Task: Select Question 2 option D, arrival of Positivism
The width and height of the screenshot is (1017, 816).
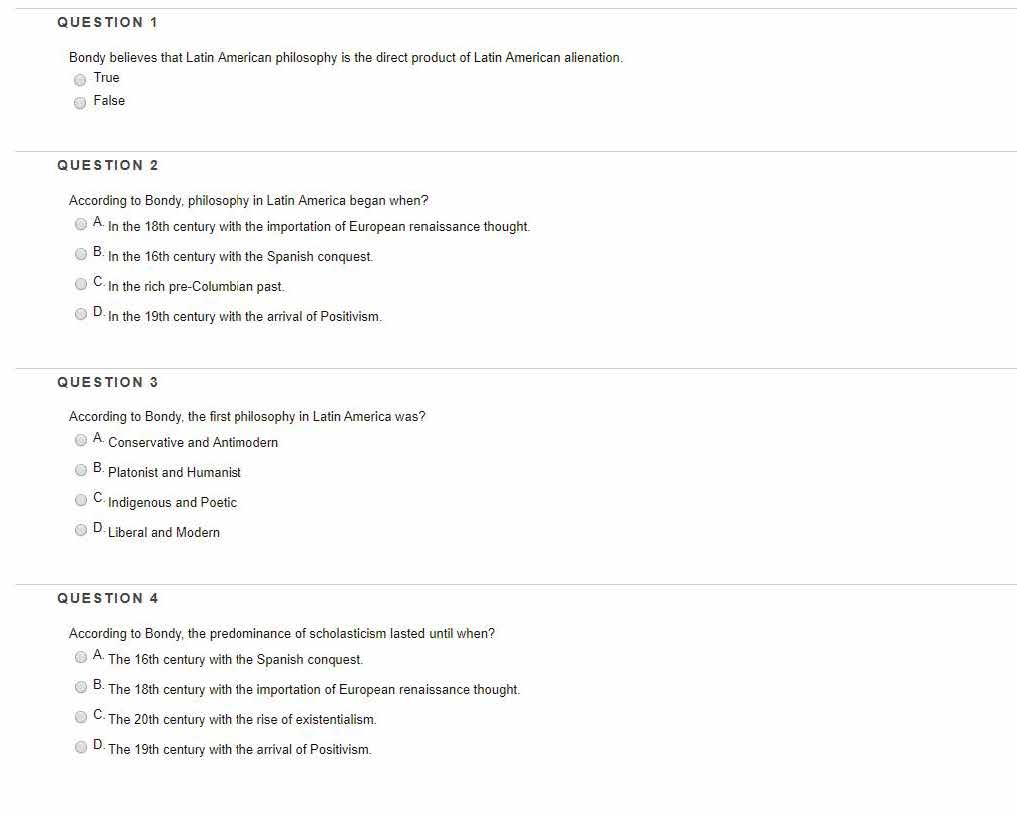Action: (x=81, y=314)
